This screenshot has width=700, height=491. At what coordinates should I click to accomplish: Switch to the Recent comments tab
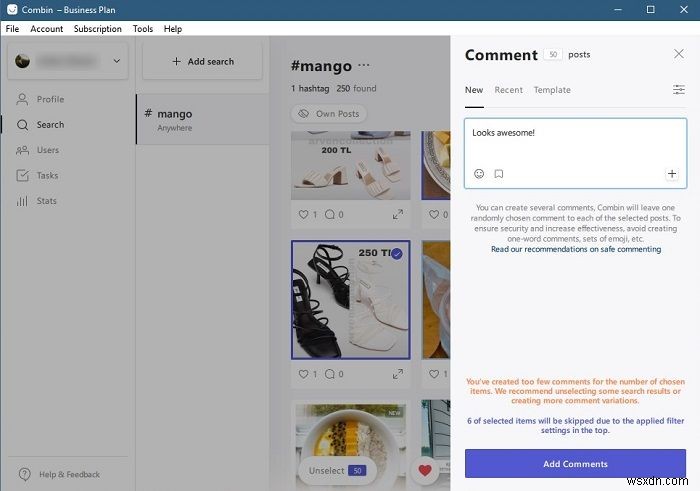(508, 90)
